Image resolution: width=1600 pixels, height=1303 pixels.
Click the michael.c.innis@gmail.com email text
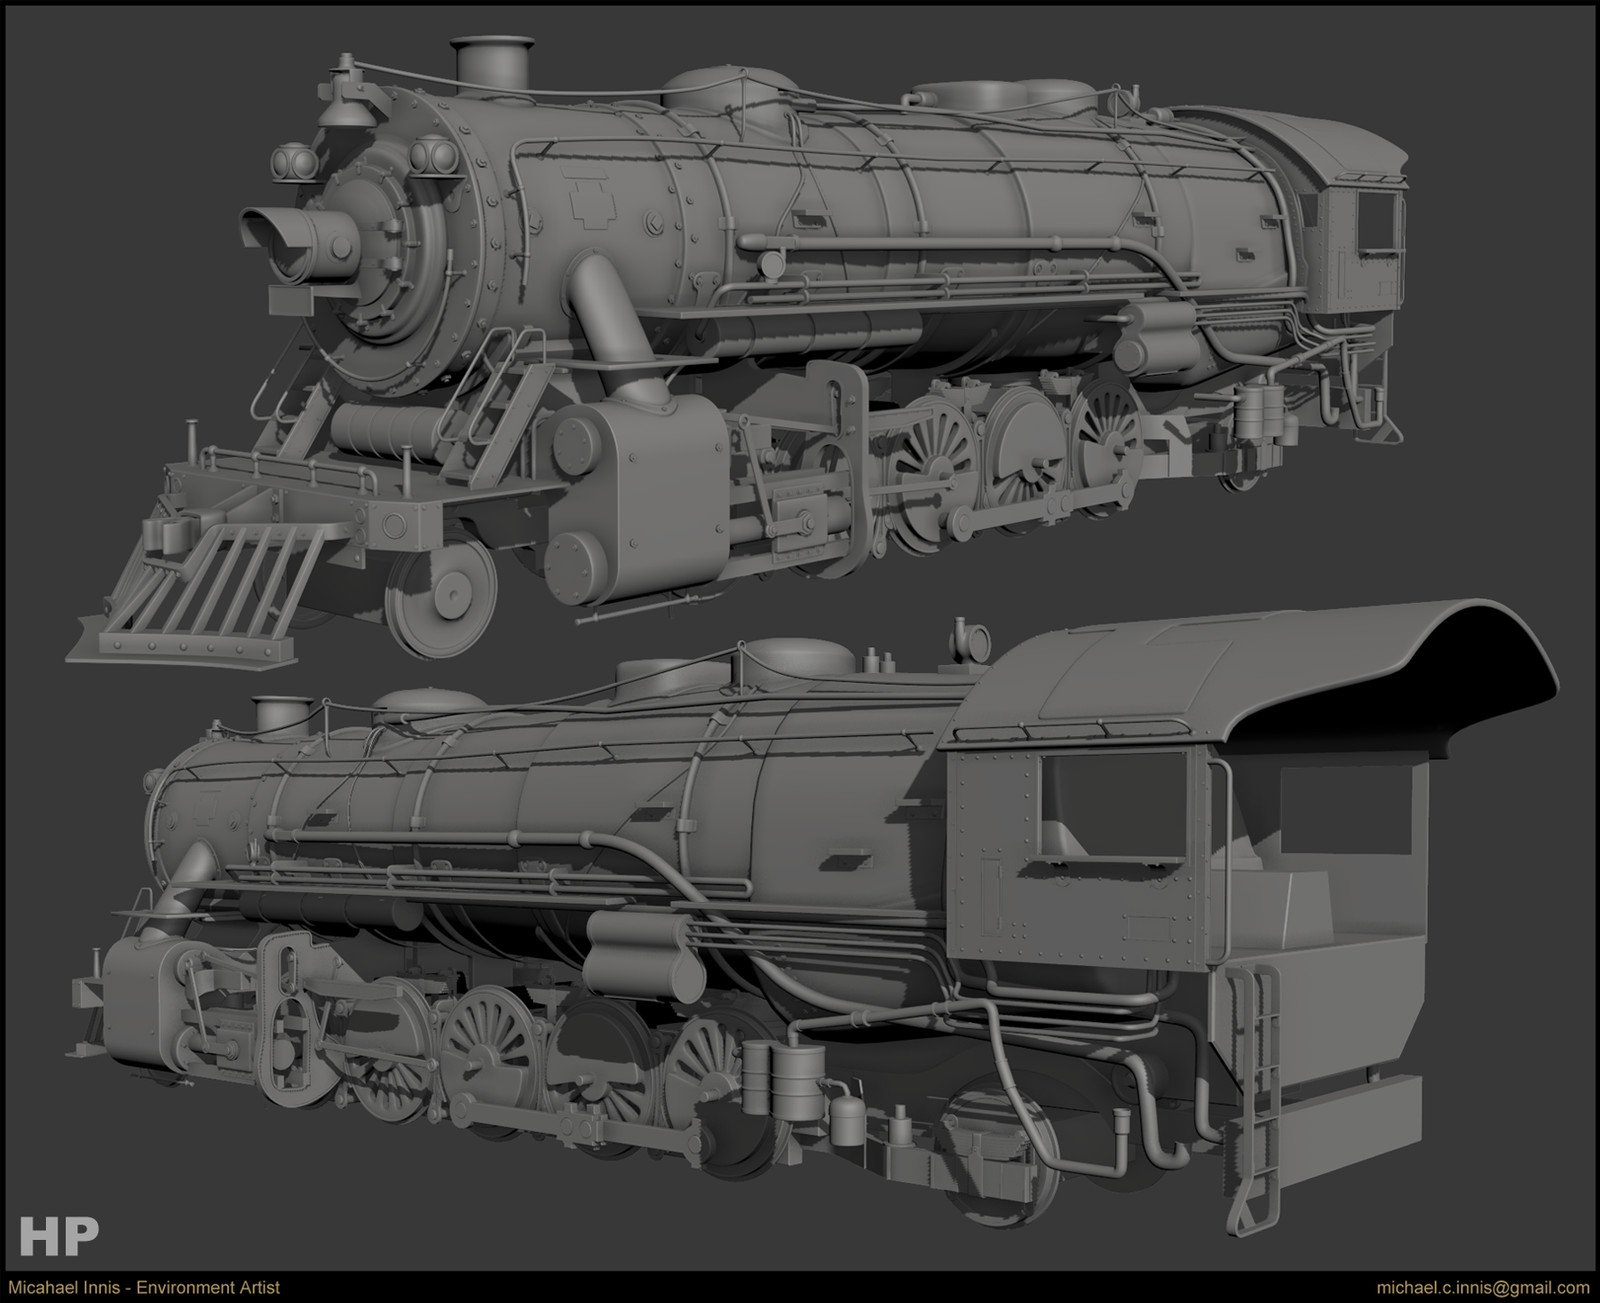point(1483,1288)
